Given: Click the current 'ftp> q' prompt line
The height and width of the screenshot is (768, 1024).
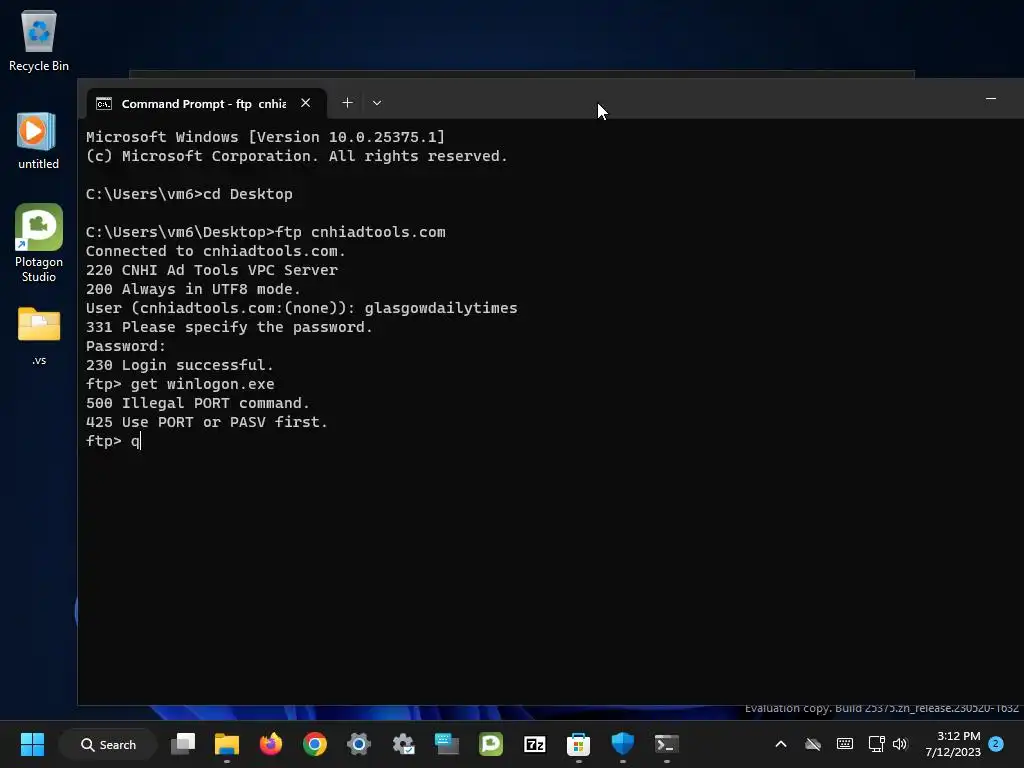Looking at the screenshot, I should pos(113,441).
